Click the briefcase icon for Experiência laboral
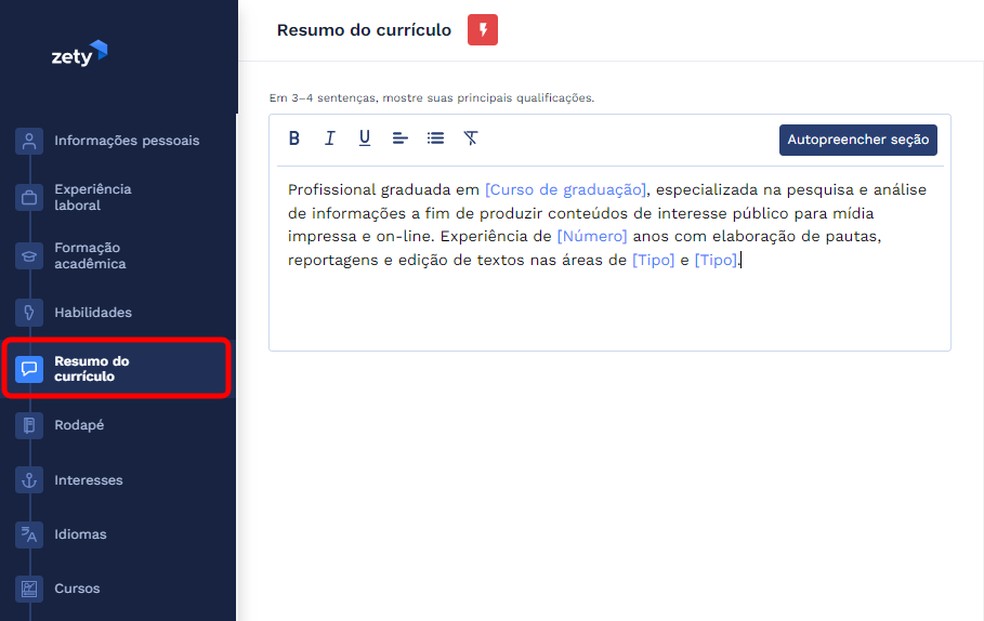984x621 pixels. click(x=28, y=197)
